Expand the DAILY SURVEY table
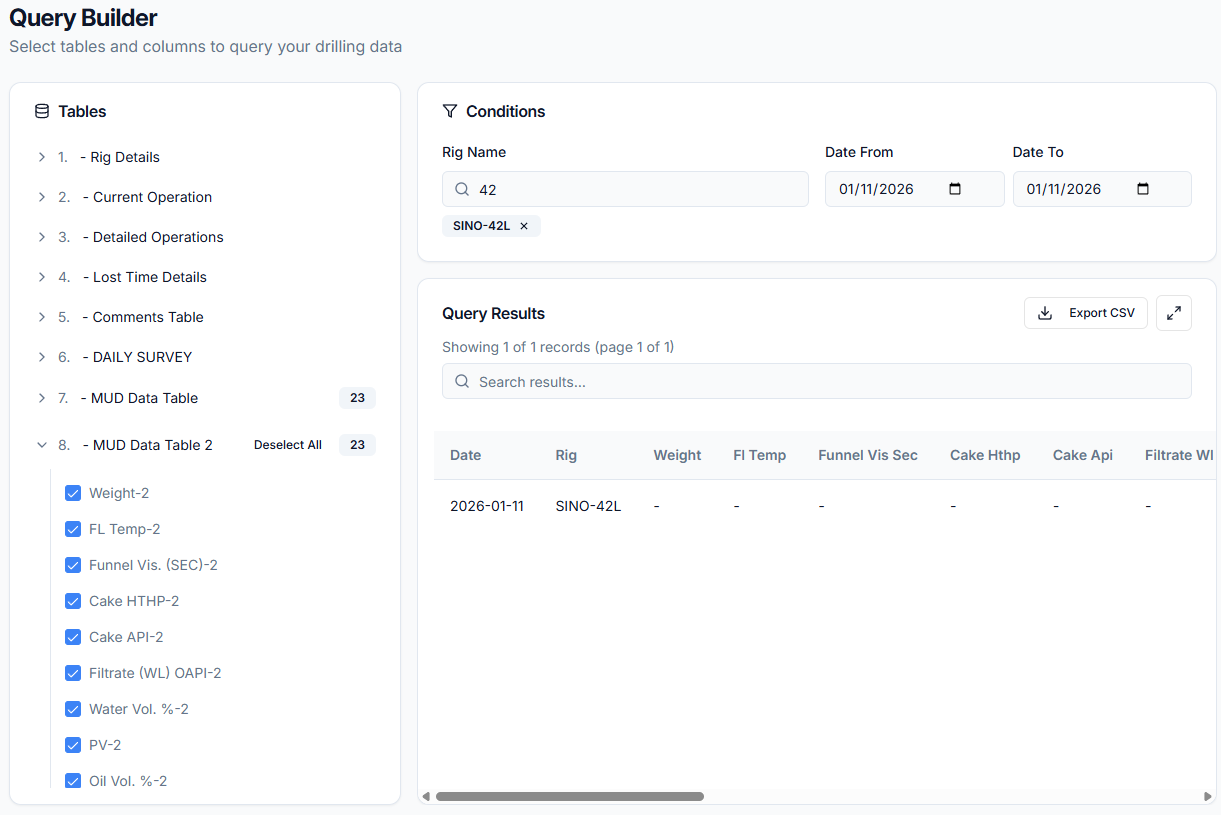The image size is (1221, 815). tap(42, 357)
